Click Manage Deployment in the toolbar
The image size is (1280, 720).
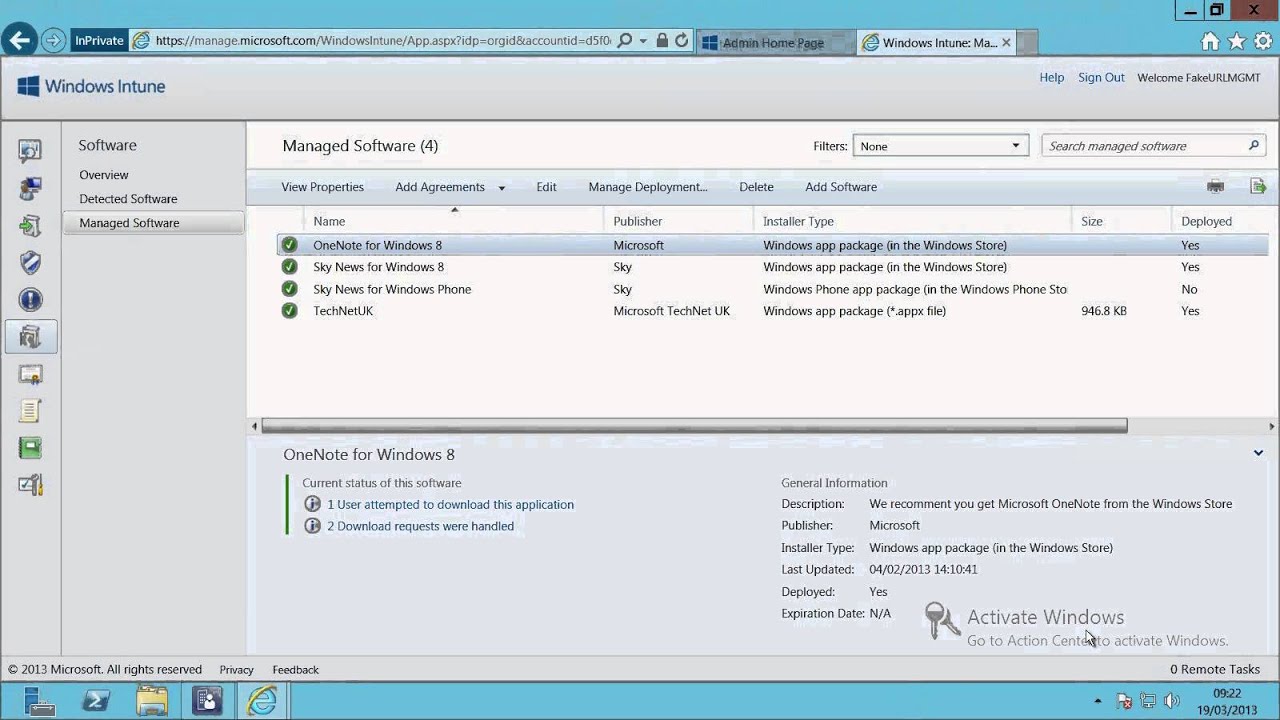pos(648,187)
